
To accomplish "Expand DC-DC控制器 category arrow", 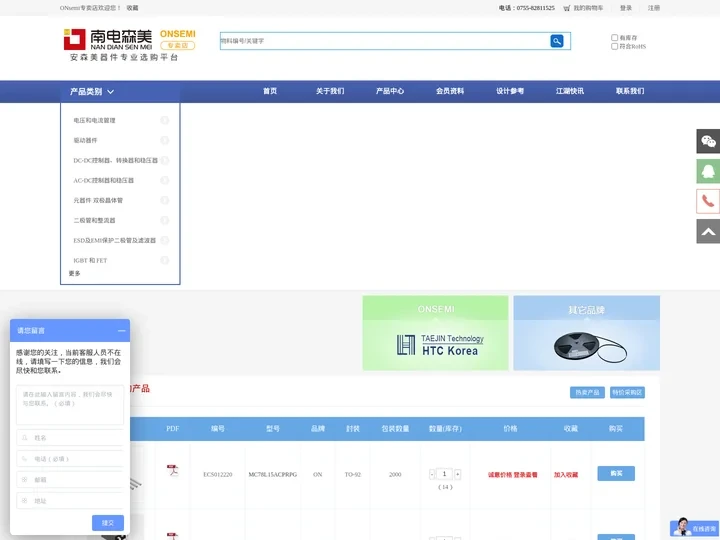I will tap(164, 160).
